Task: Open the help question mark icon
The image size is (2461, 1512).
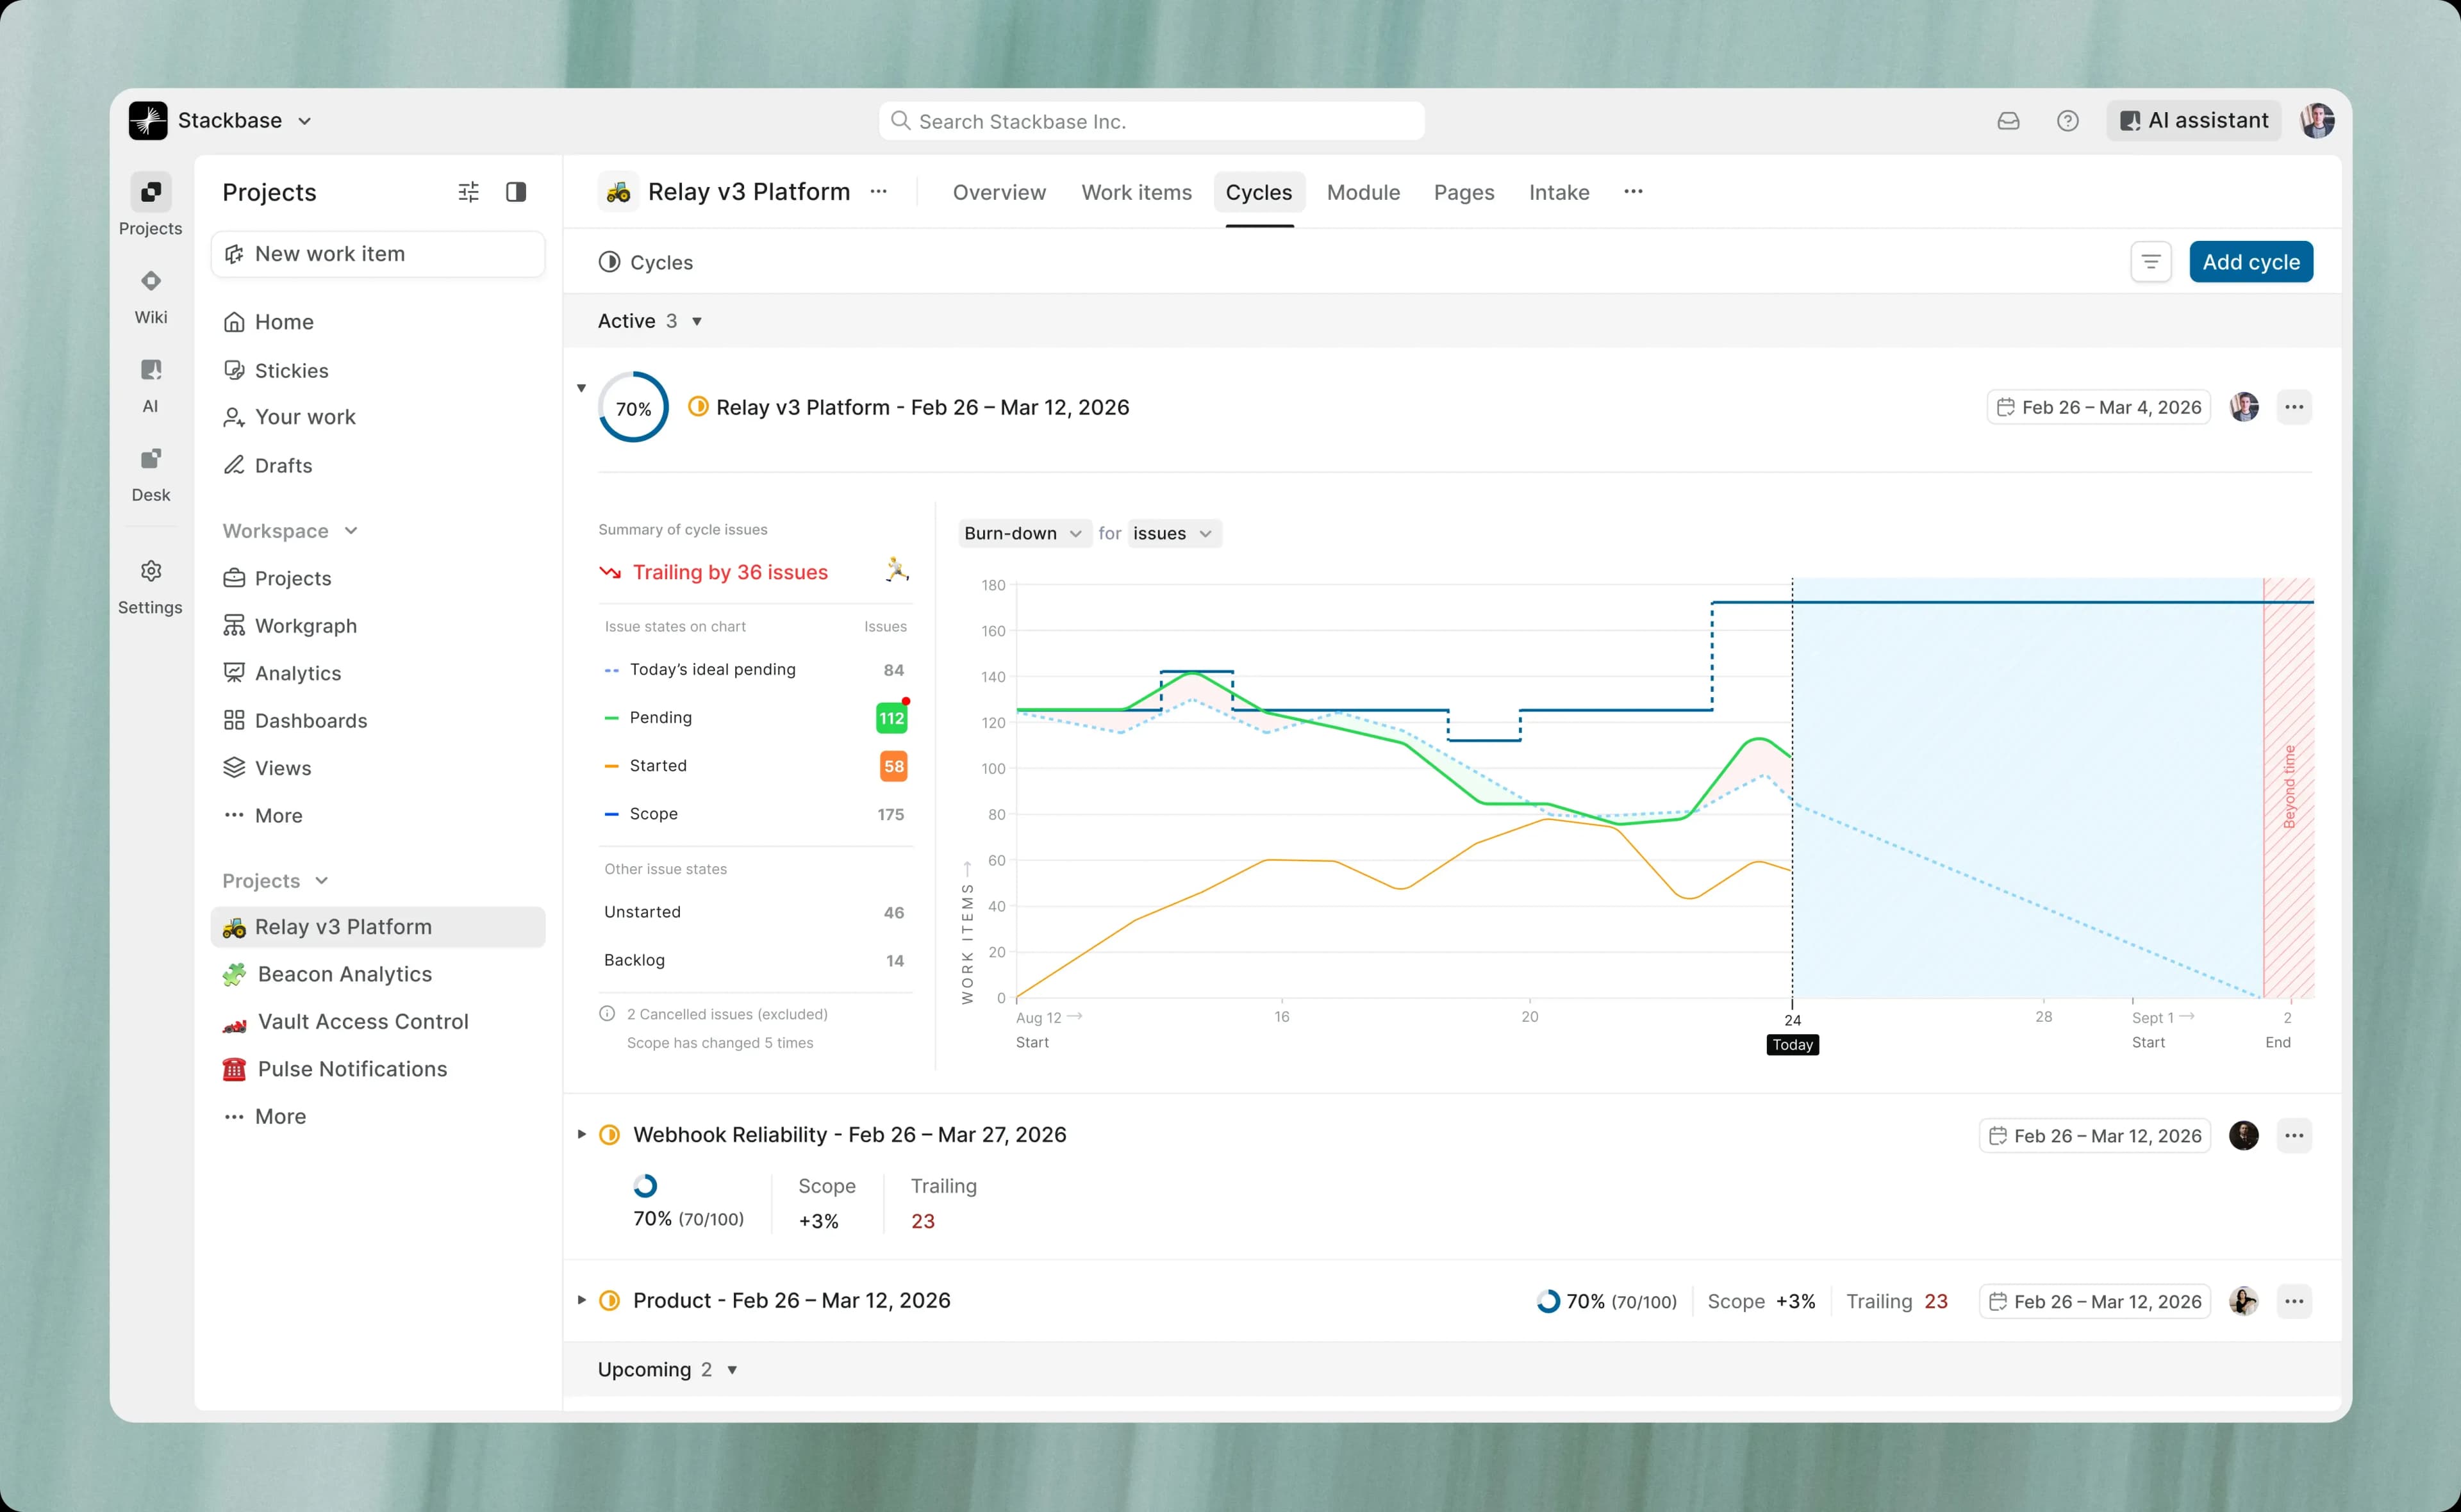Action: pos(2067,121)
